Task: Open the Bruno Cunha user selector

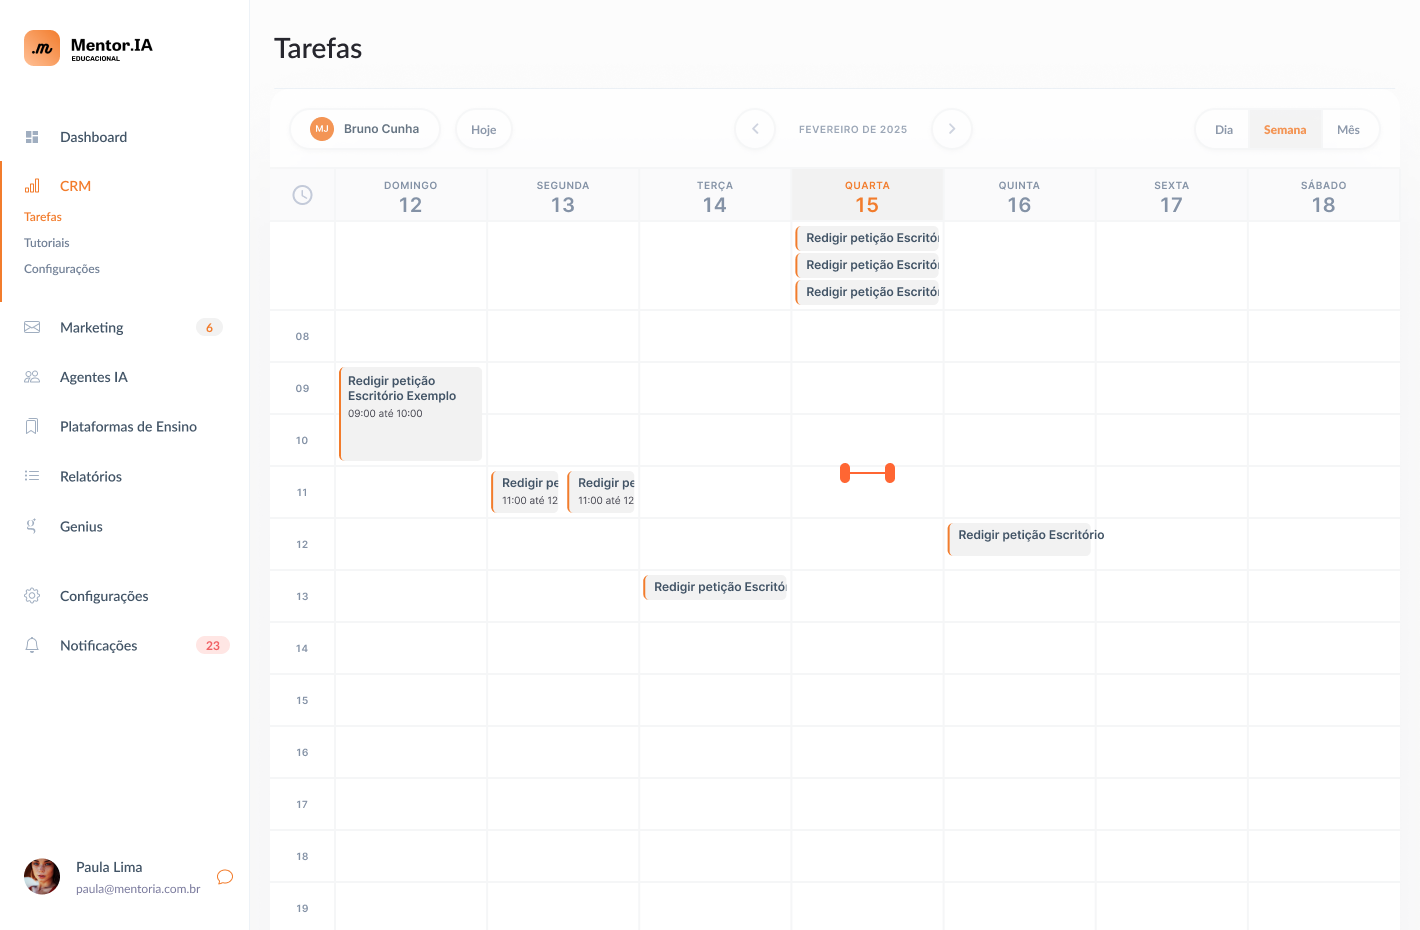Action: tap(365, 129)
